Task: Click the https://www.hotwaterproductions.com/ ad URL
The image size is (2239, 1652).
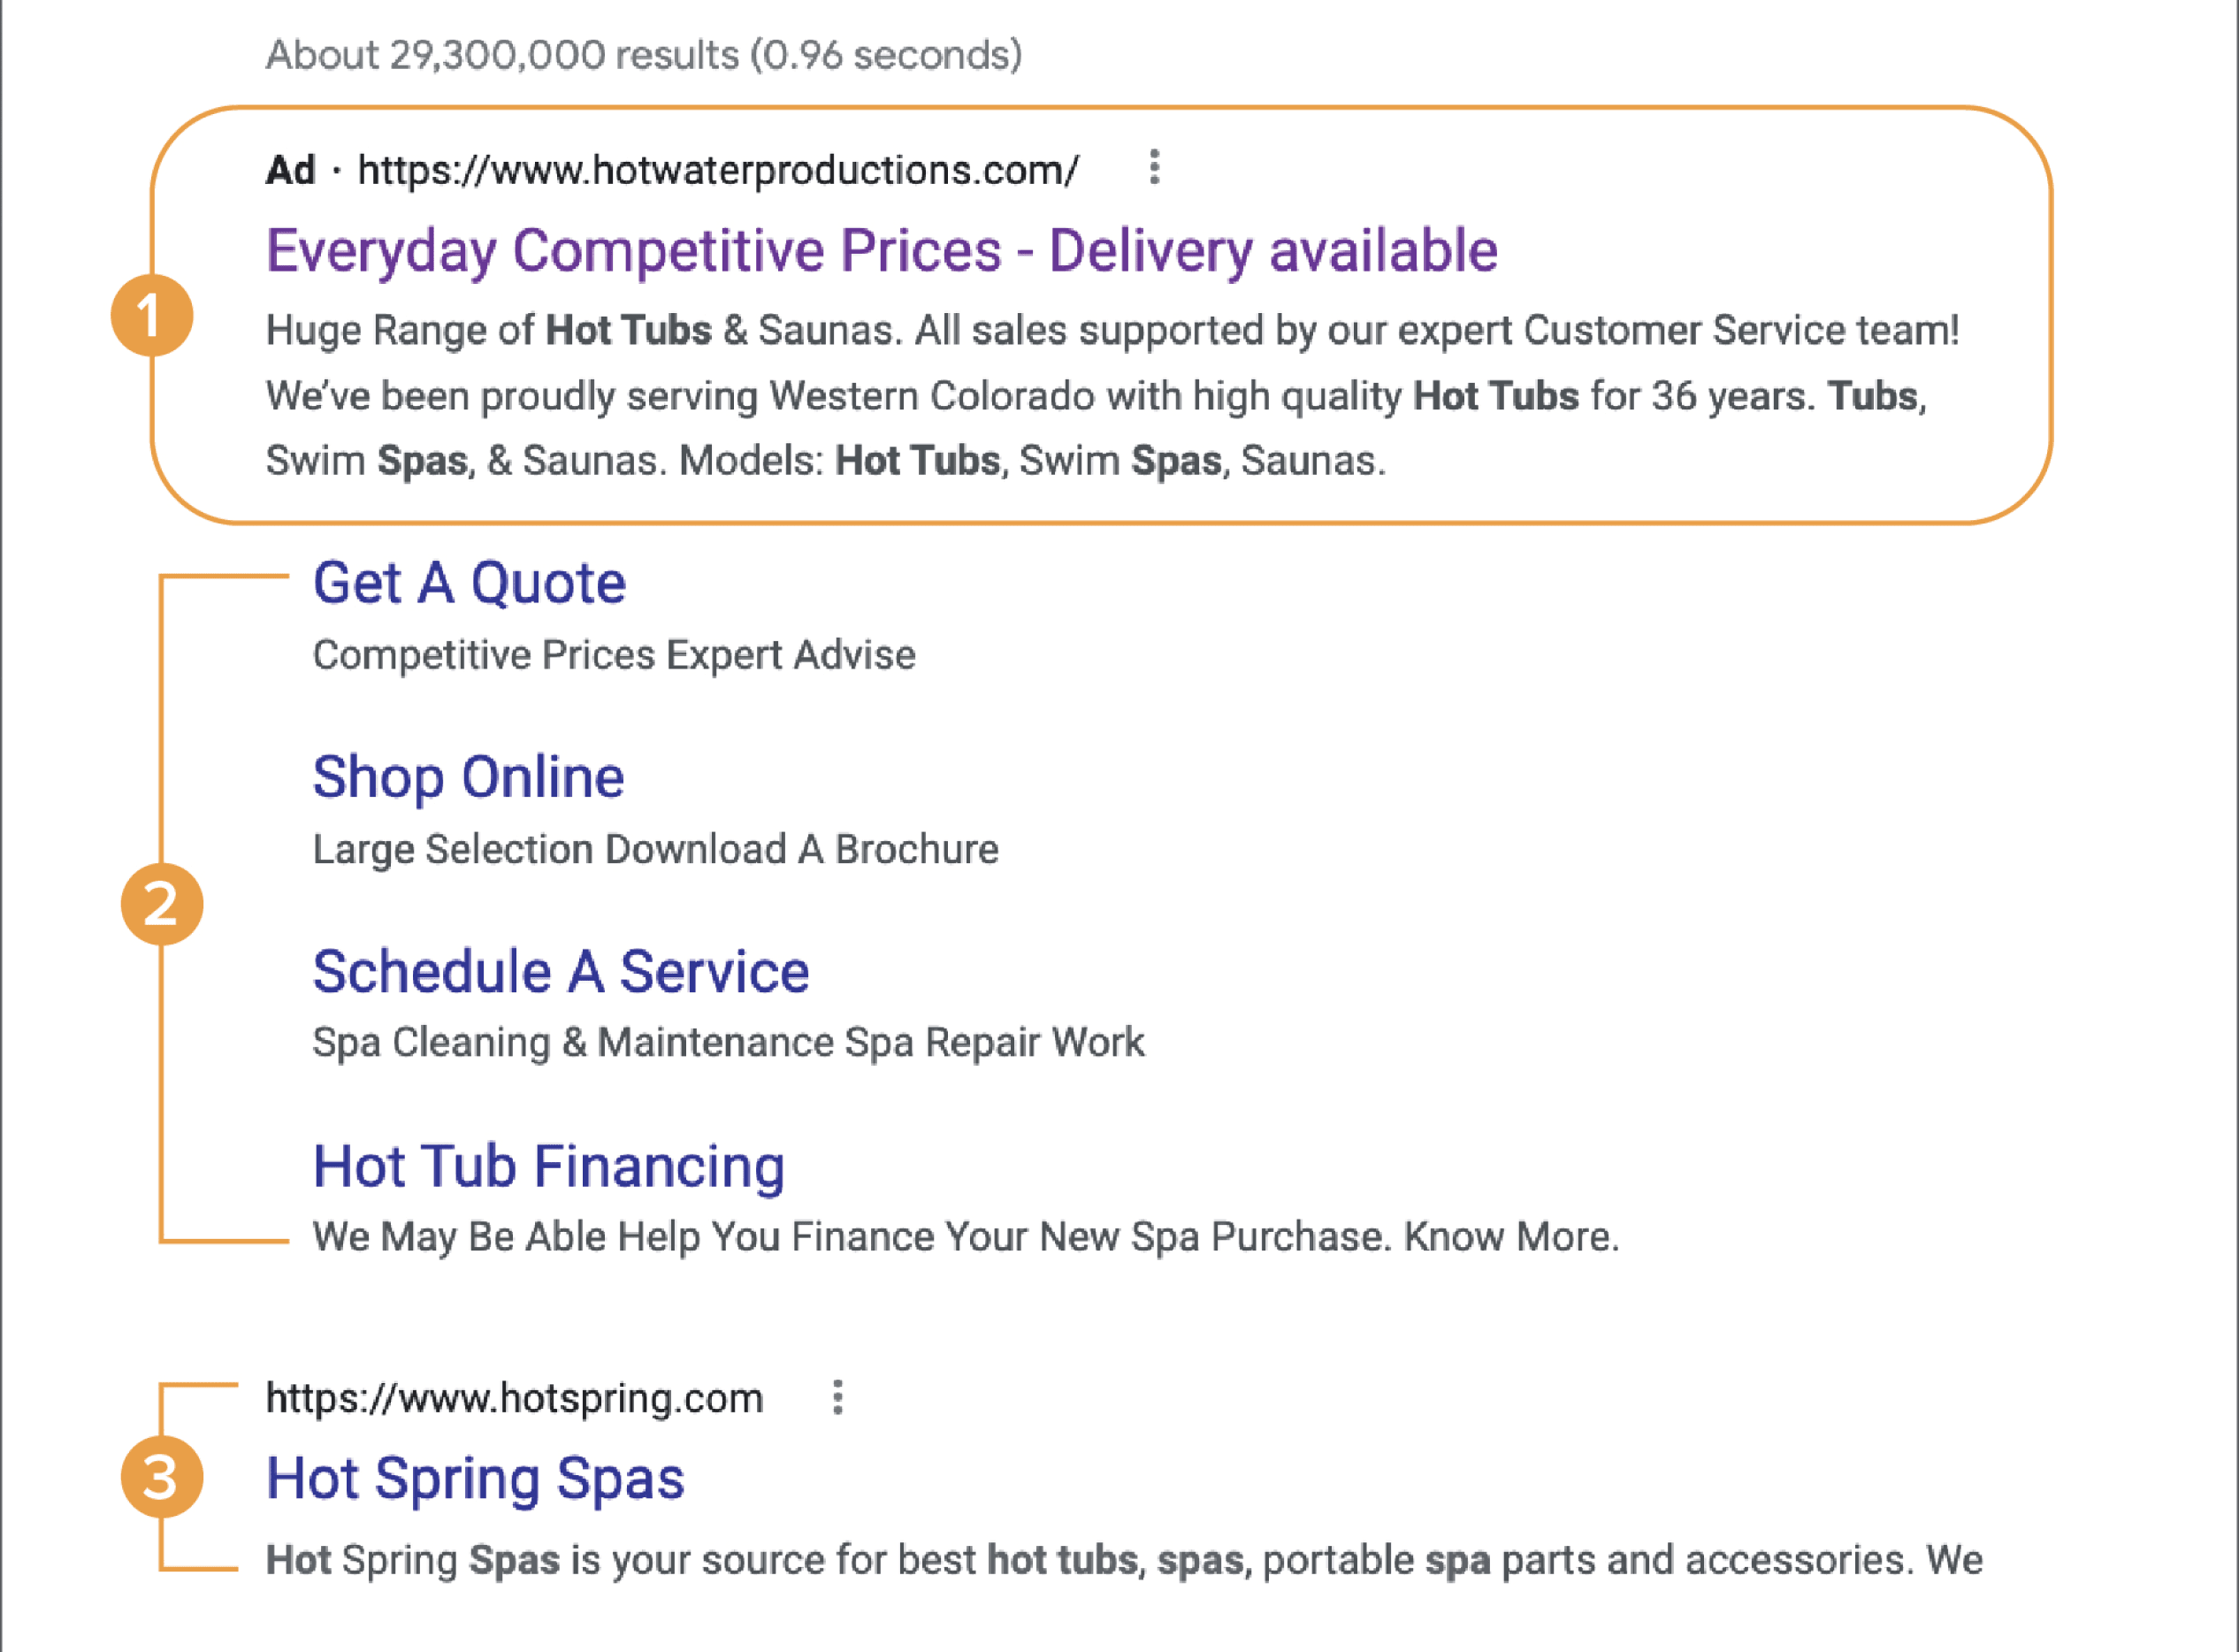Action: (x=717, y=170)
